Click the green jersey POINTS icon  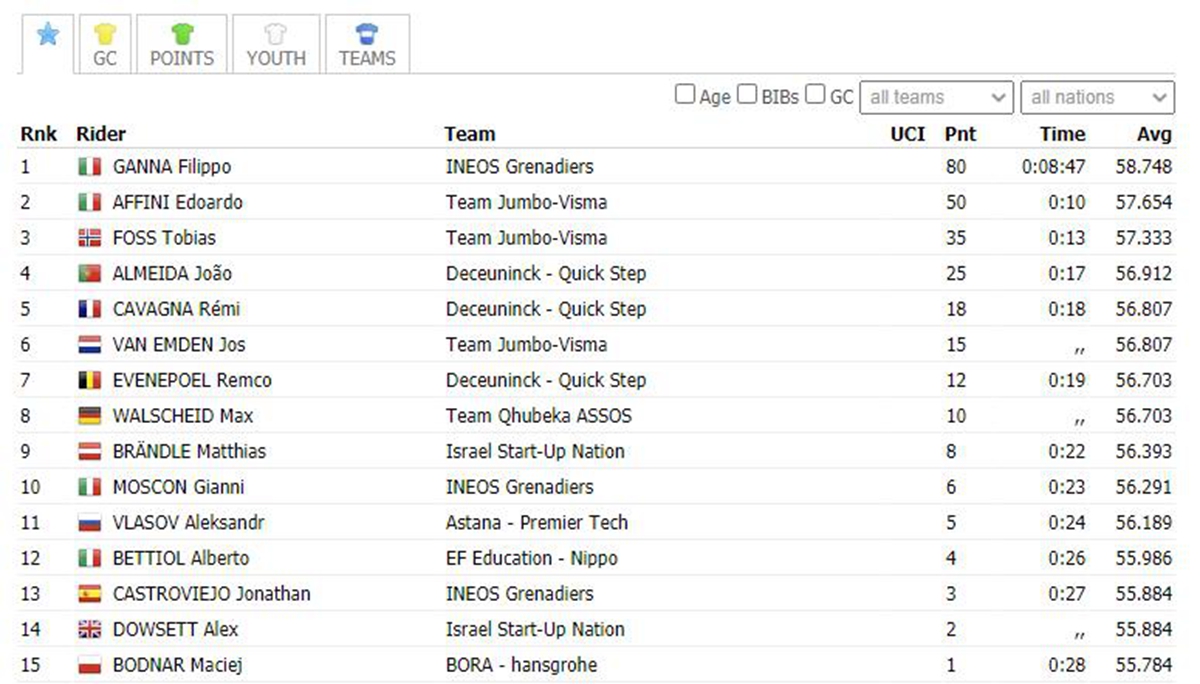[181, 34]
